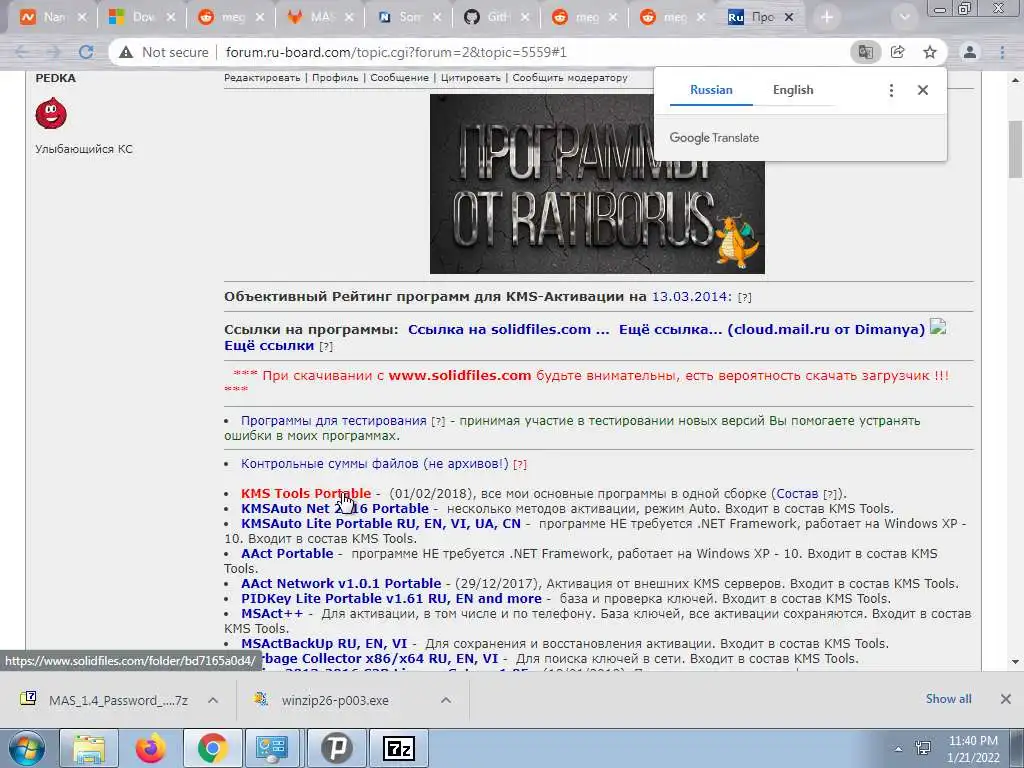Bookmark this page with the star icon
The width and height of the screenshot is (1024, 768).
pos(930,52)
